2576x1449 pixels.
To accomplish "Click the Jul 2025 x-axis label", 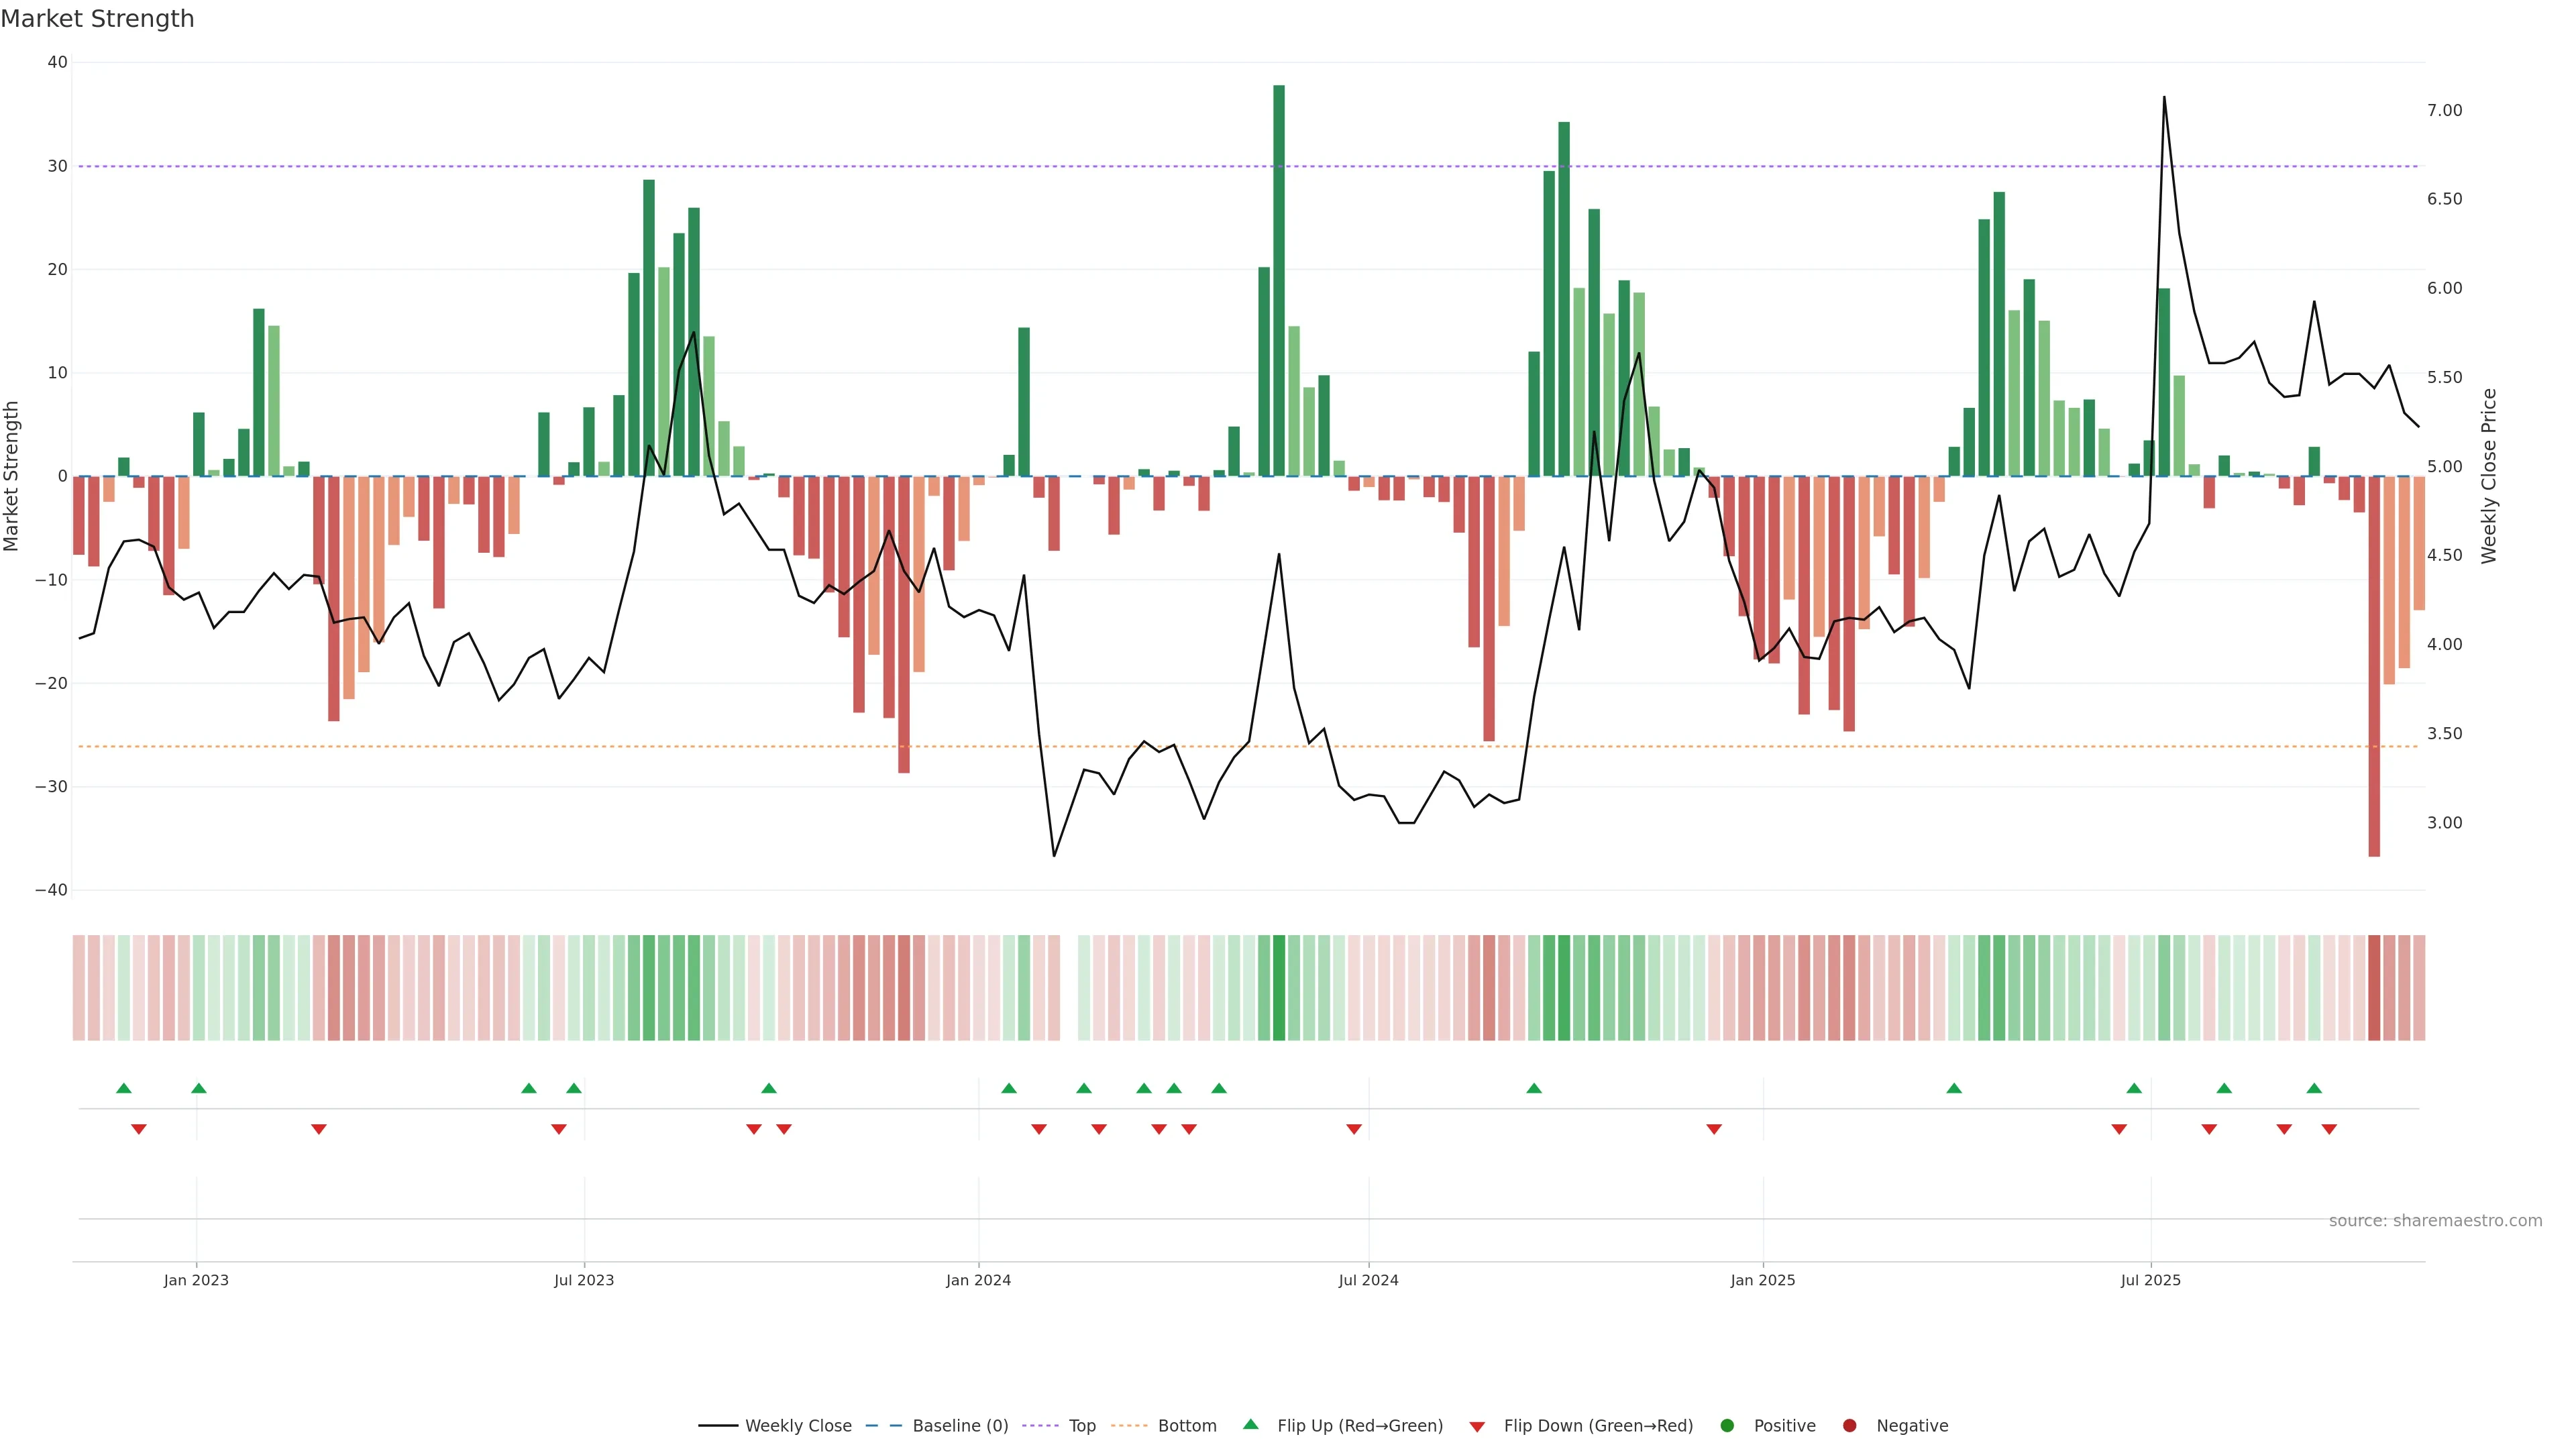I will pos(2150,1280).
